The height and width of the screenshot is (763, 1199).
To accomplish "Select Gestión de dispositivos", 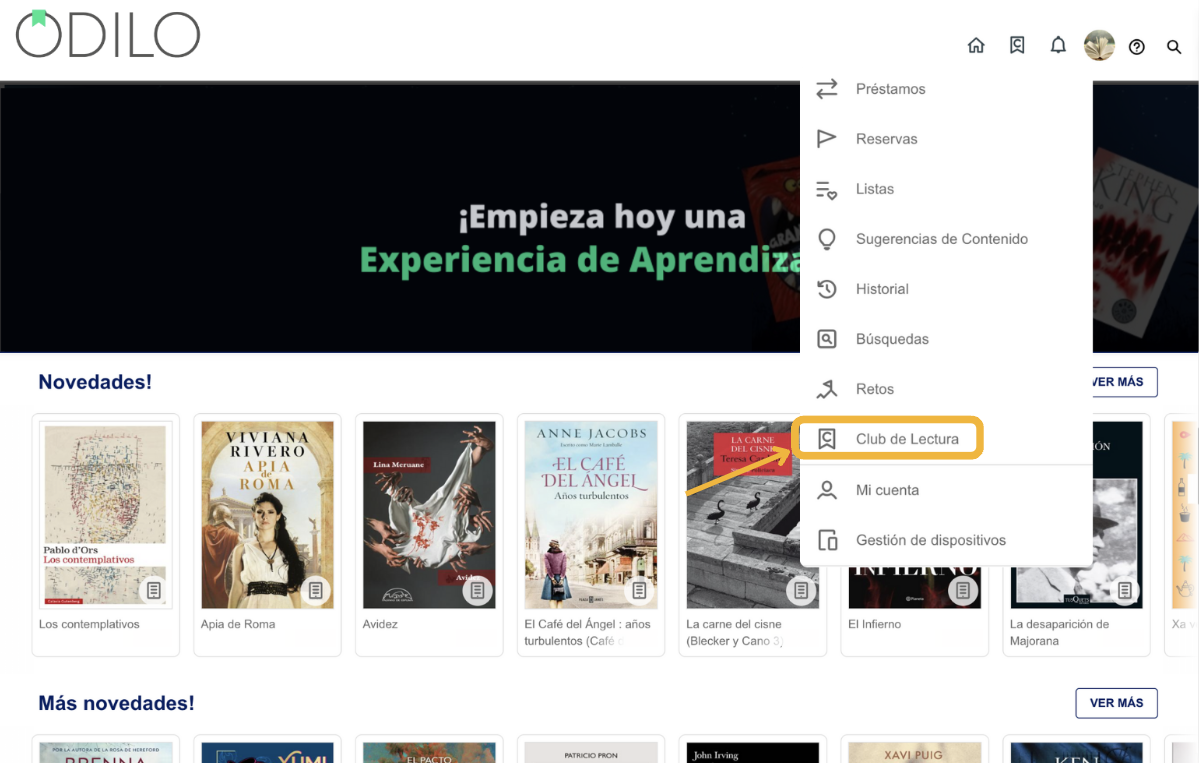I will pyautogui.click(x=932, y=540).
